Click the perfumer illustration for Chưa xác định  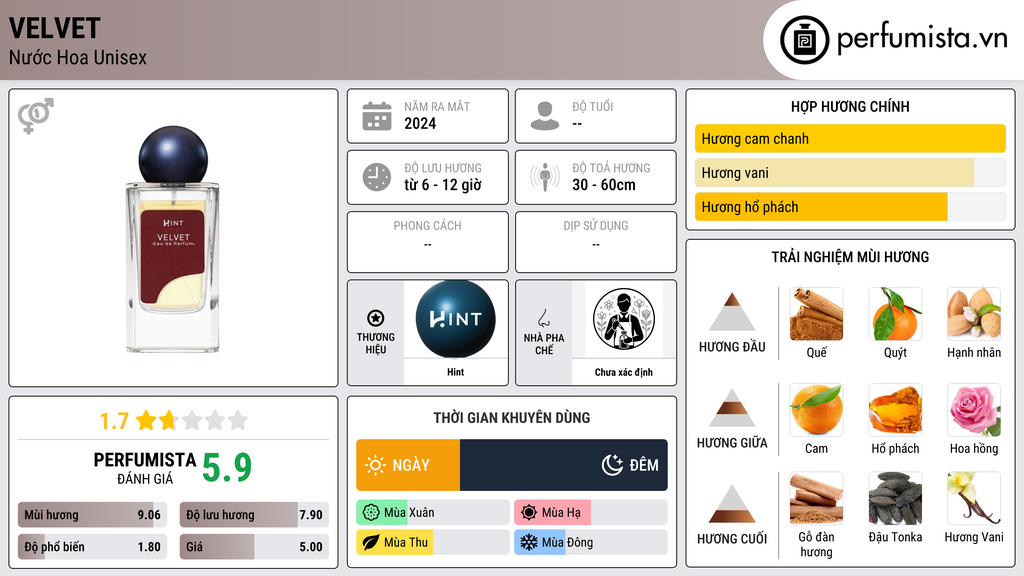click(624, 319)
